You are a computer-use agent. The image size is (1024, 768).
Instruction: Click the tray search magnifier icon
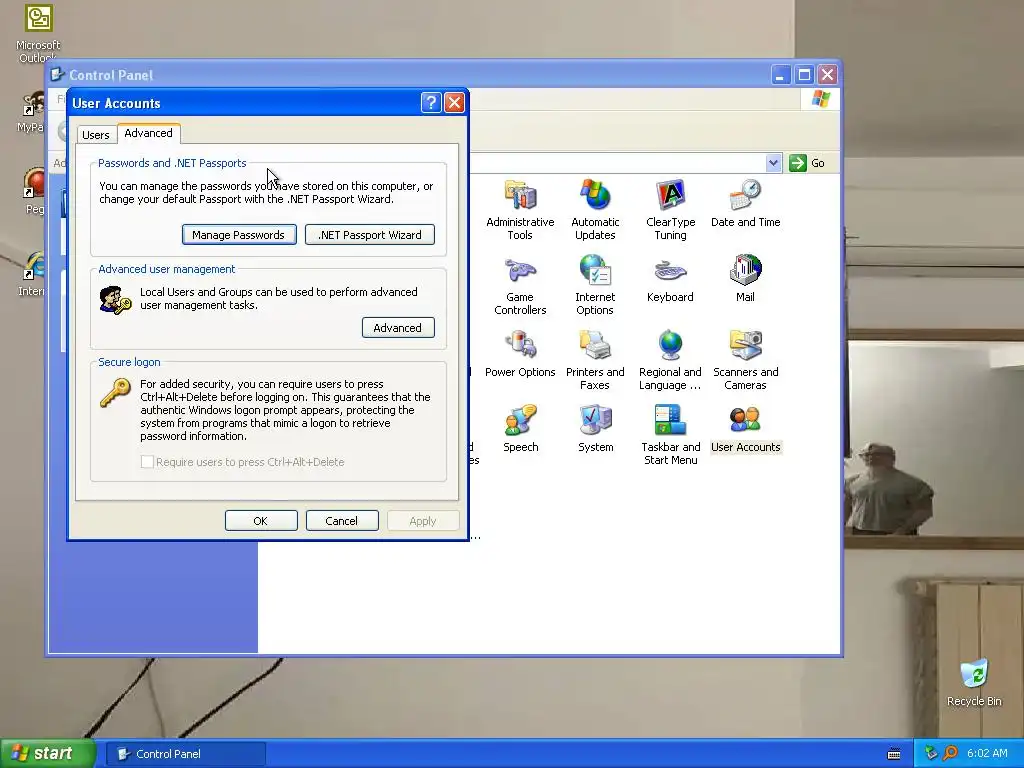click(950, 753)
